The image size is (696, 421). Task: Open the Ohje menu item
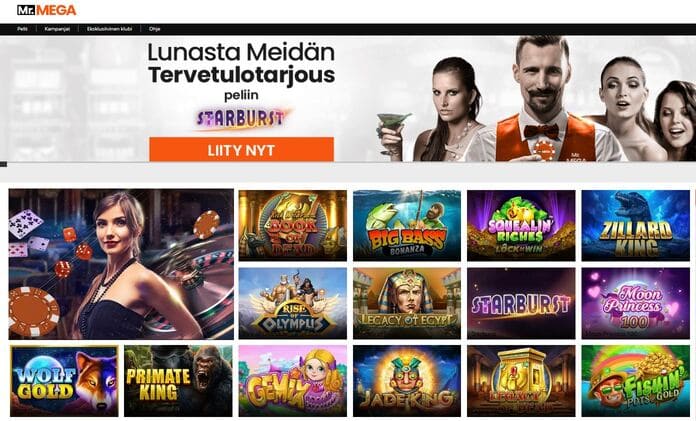click(x=154, y=29)
